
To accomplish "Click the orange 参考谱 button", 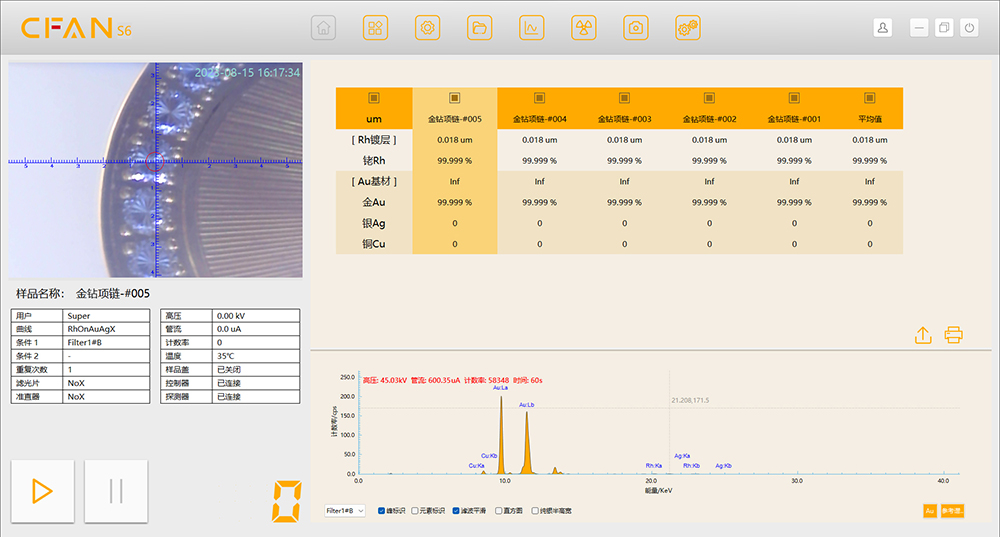I will pos(952,511).
